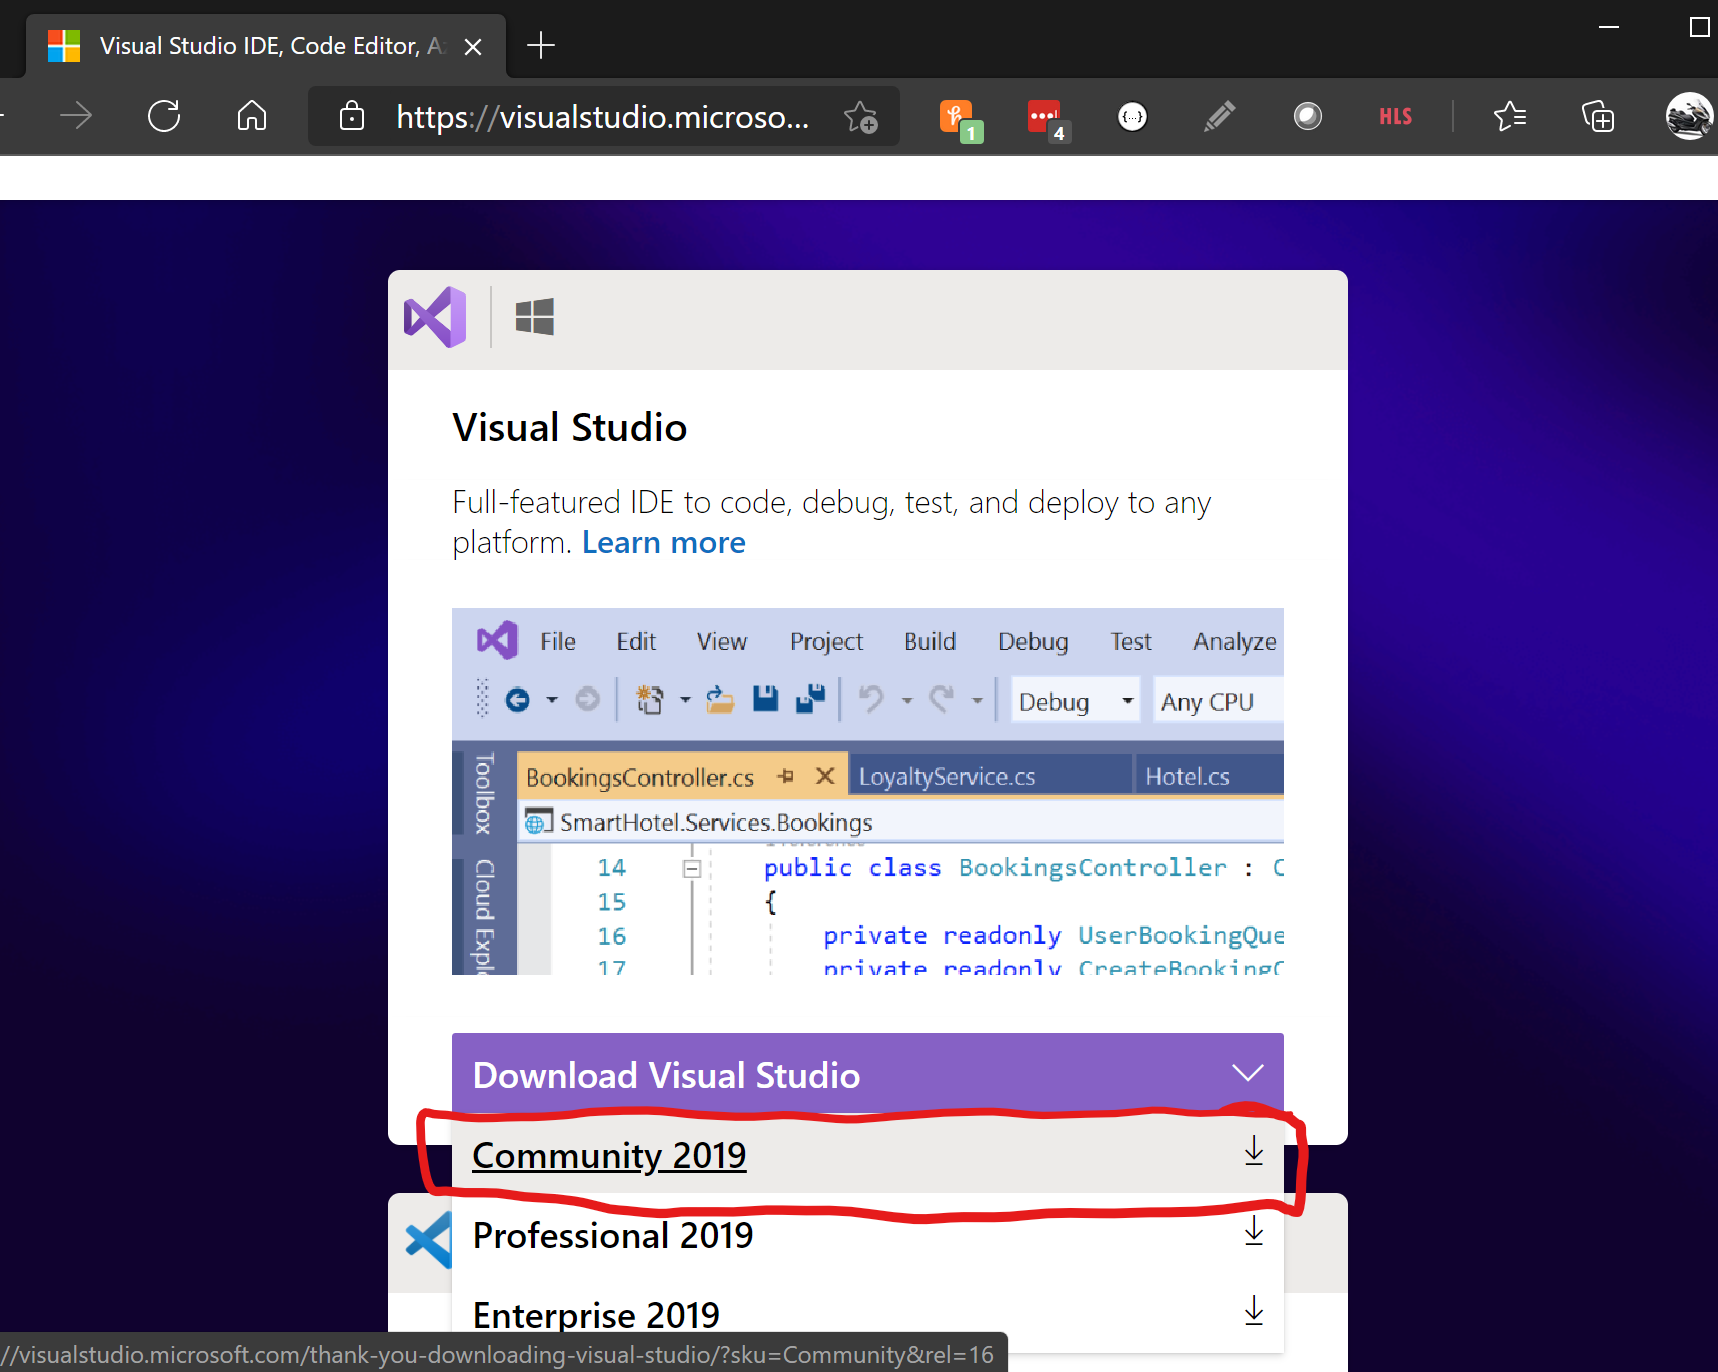Click the purple Visual Studio logo in card header
Image resolution: width=1718 pixels, height=1372 pixels.
coord(435,317)
